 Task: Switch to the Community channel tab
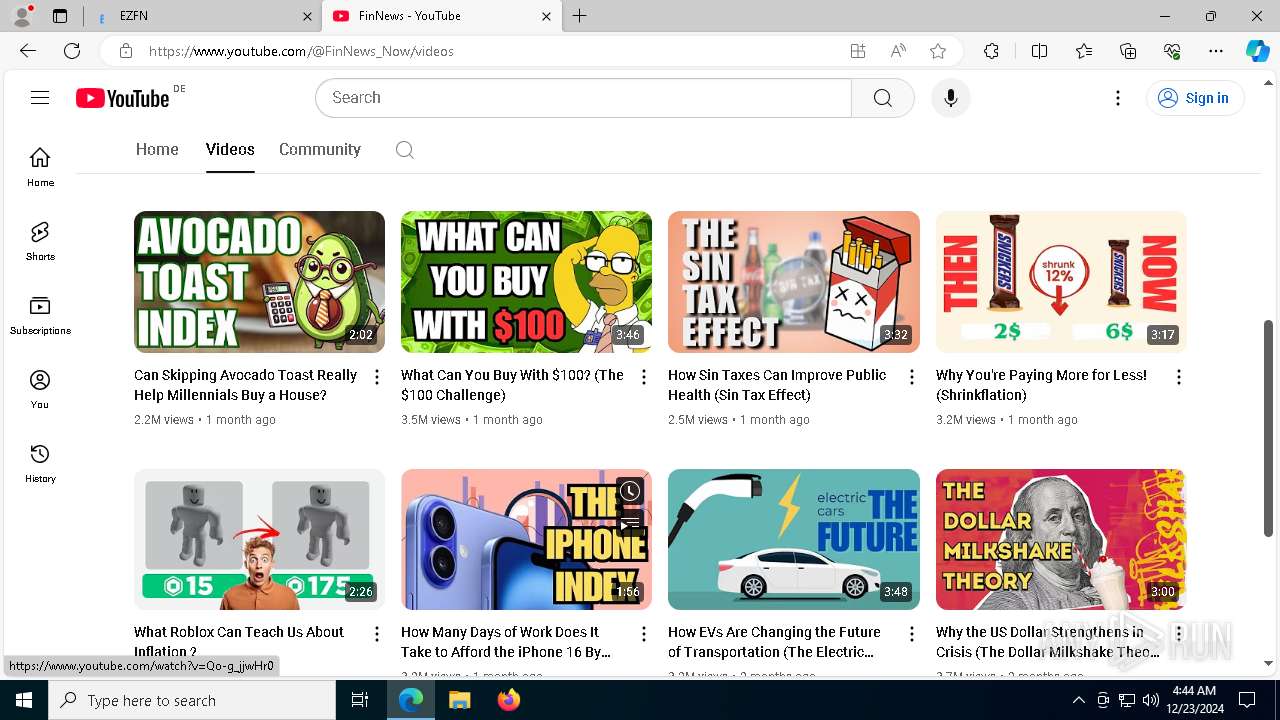320,150
